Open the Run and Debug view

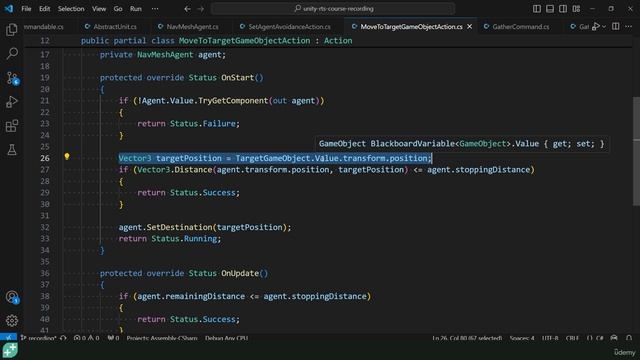click(x=12, y=102)
